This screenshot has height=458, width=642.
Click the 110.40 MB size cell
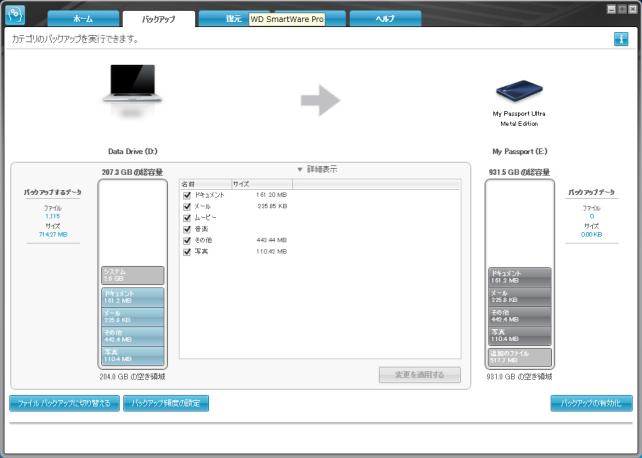pyautogui.click(x=271, y=252)
